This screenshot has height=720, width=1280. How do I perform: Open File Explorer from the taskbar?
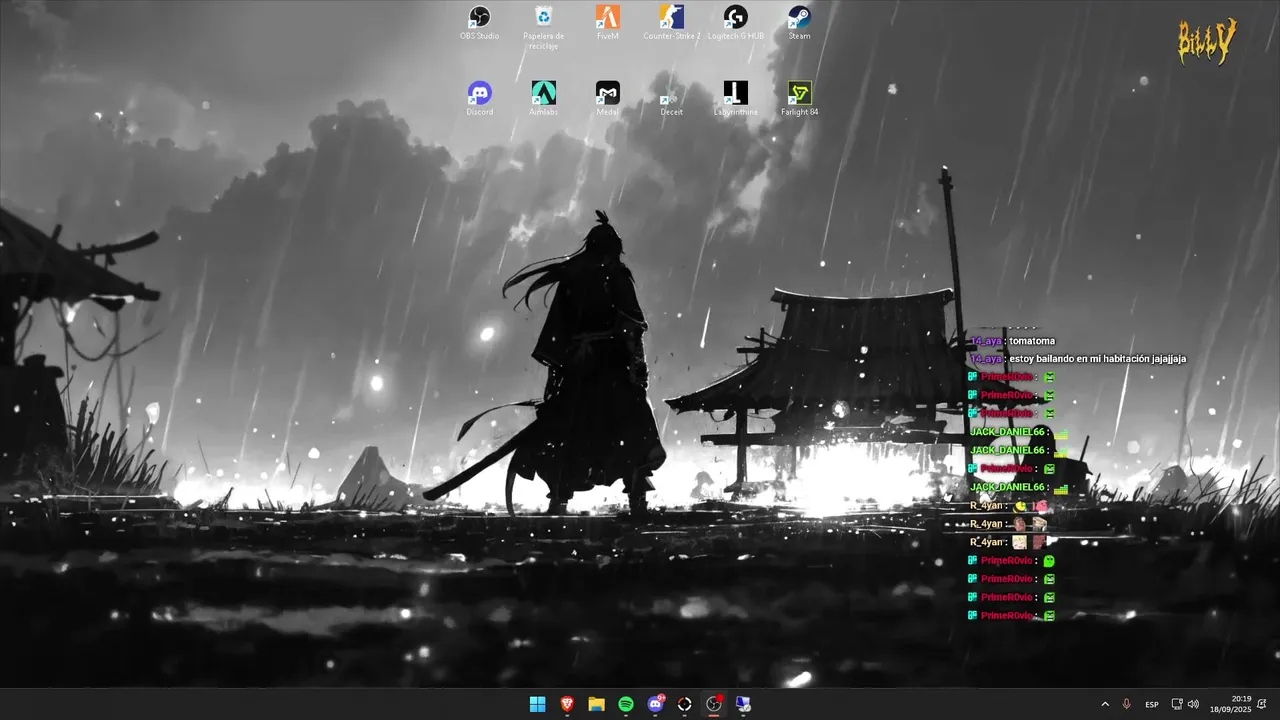tap(596, 704)
